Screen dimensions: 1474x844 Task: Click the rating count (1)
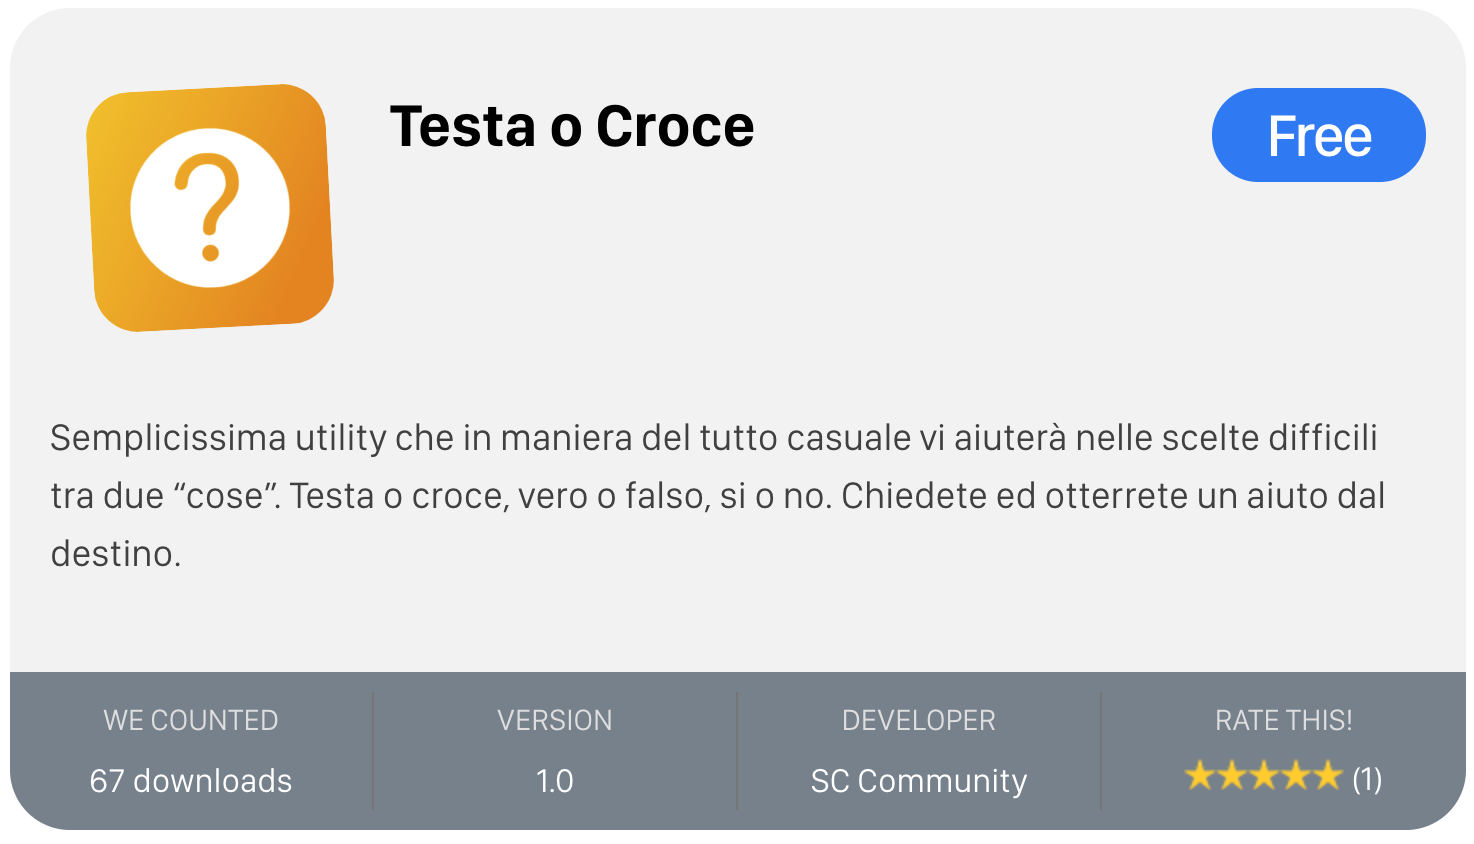click(x=1367, y=779)
